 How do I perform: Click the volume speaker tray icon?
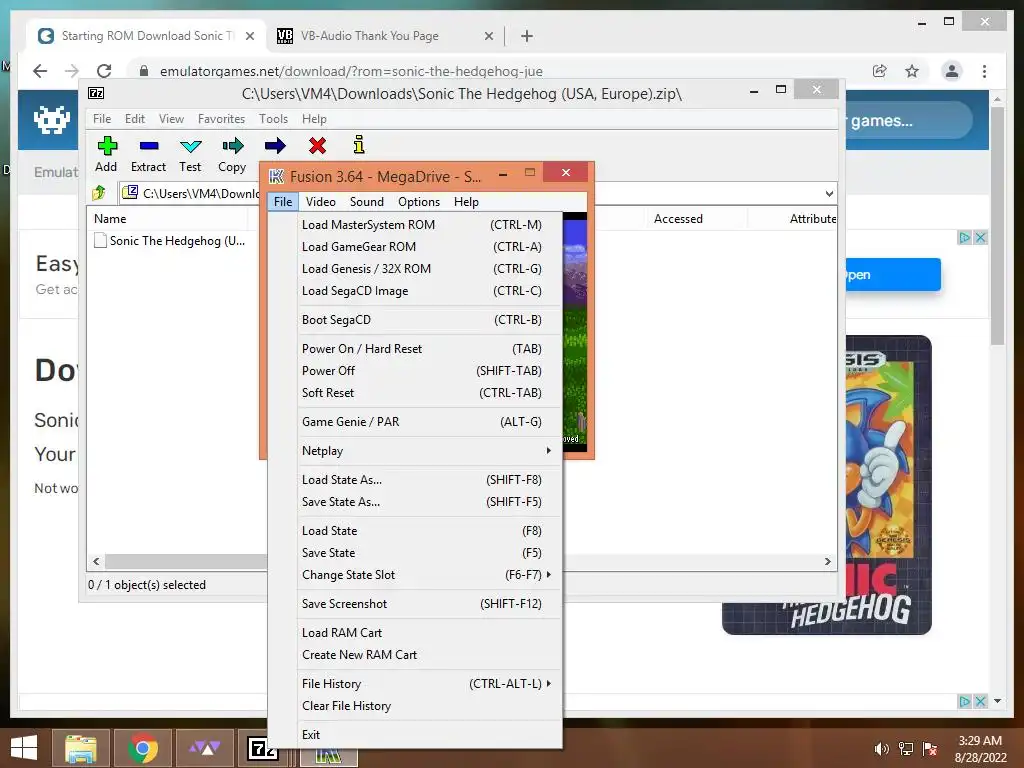[x=881, y=748]
